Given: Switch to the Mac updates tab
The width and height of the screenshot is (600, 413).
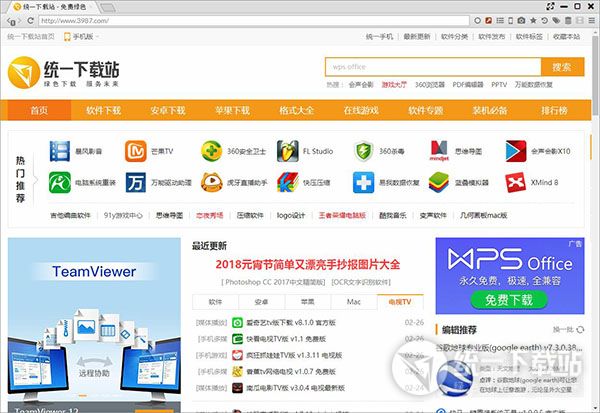Looking at the screenshot, I should 354,302.
